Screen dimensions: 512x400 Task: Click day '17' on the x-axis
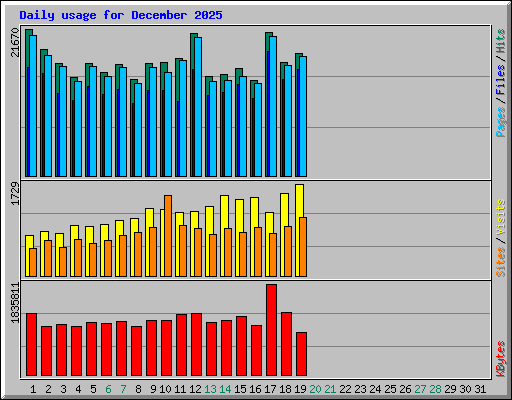click(x=270, y=389)
